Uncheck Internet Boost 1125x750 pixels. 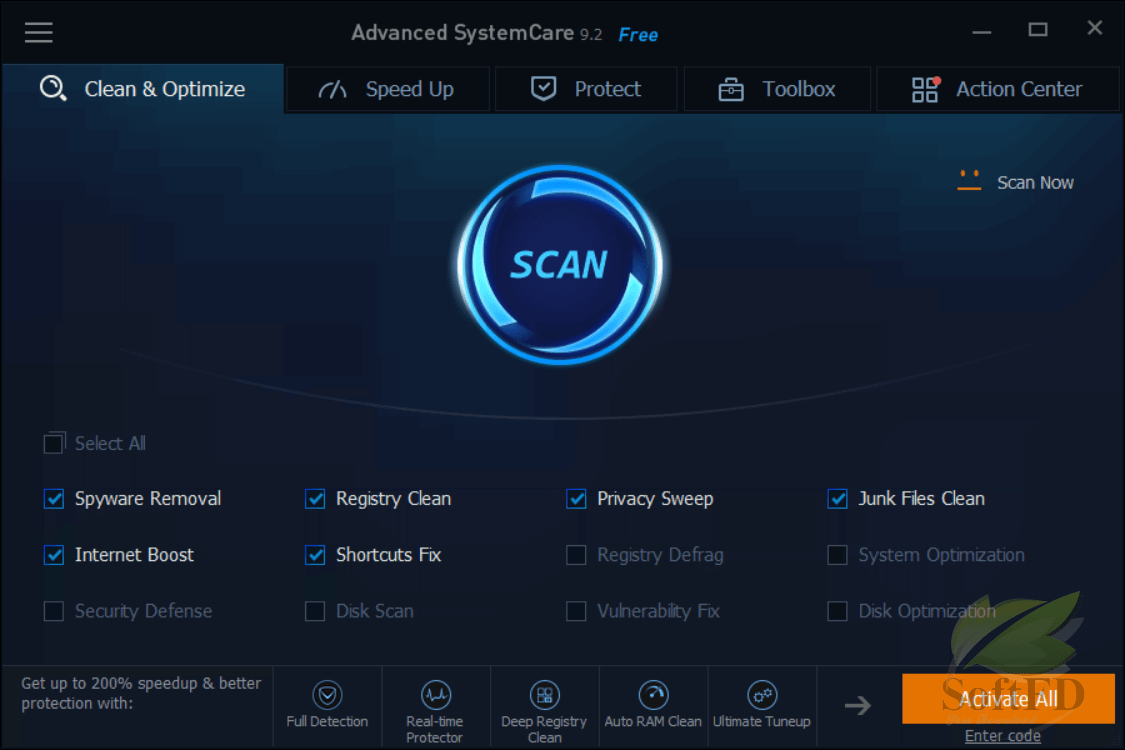click(54, 555)
